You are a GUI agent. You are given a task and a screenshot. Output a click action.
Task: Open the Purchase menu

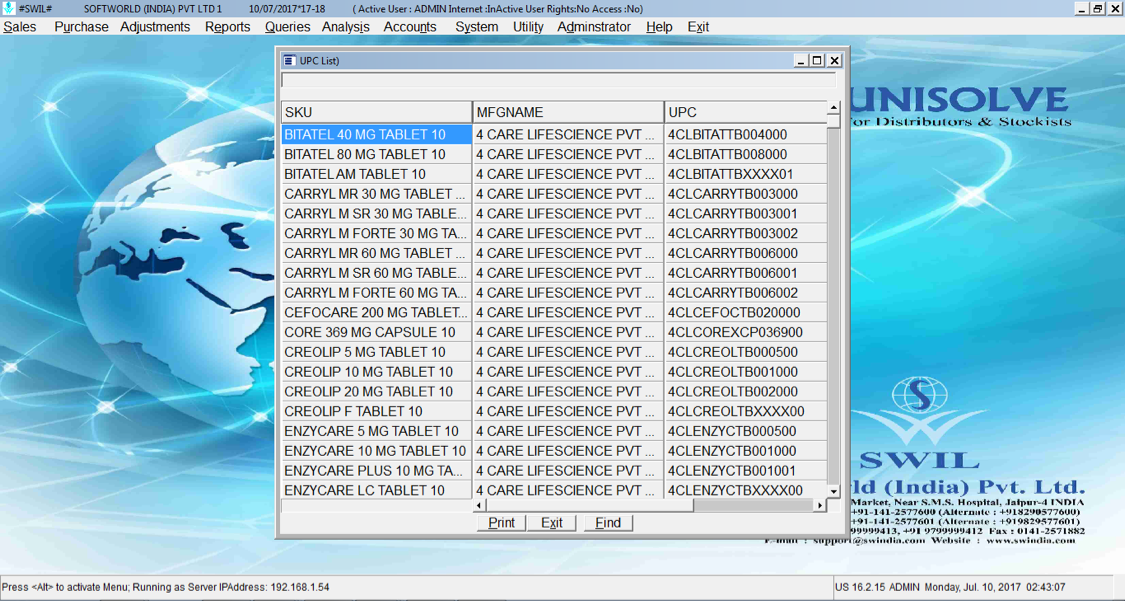click(81, 27)
